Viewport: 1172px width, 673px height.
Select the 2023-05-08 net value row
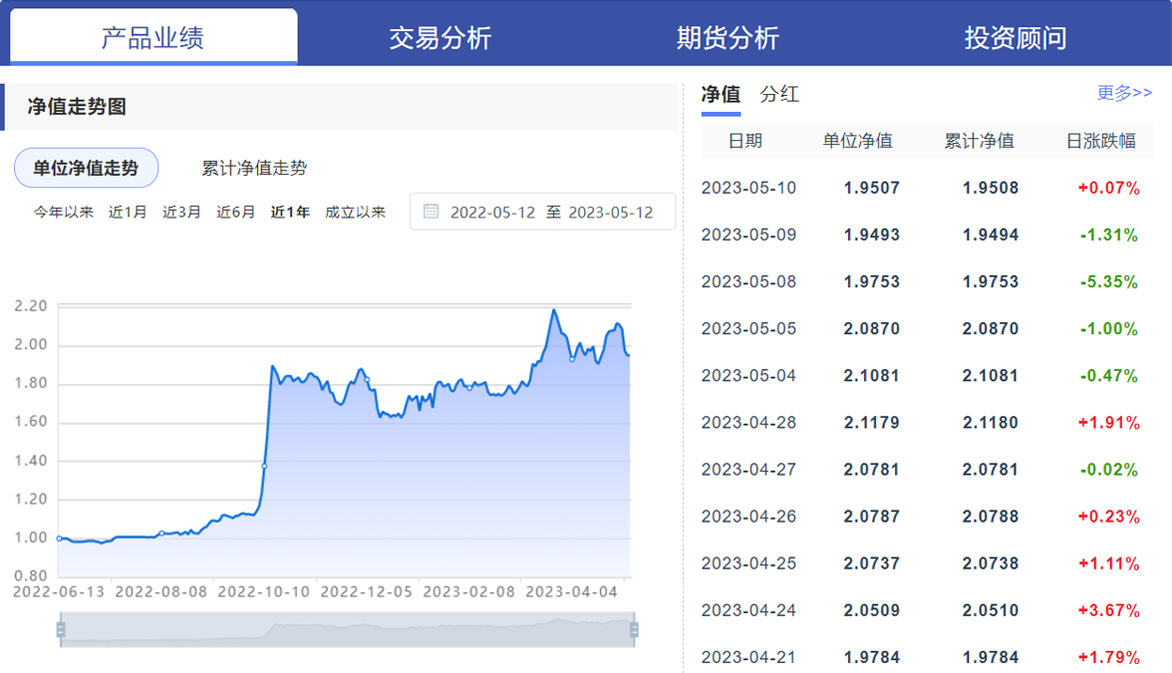click(x=920, y=282)
